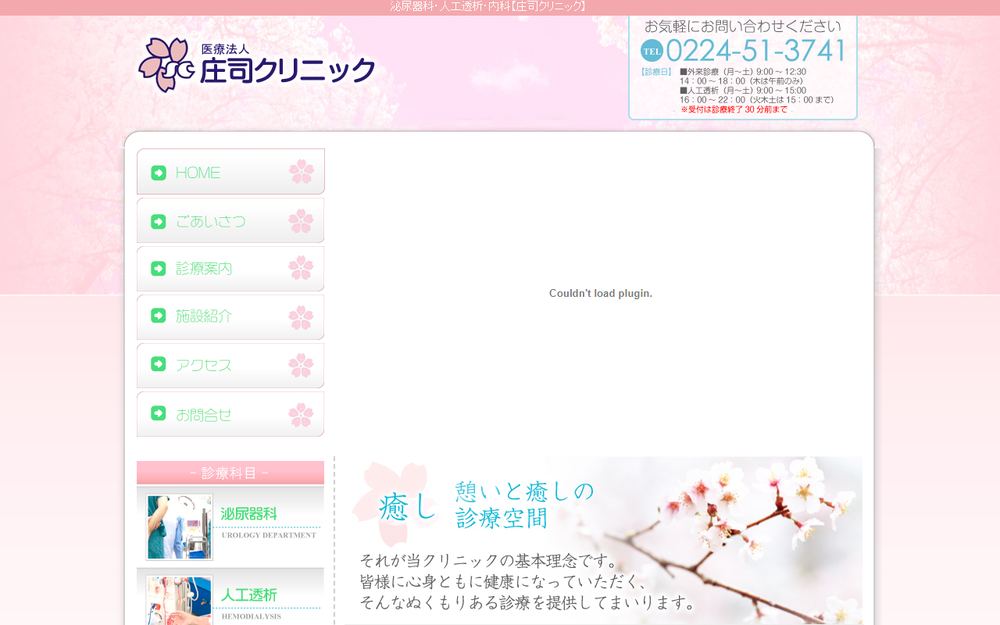Click the phone number 0224-51-3741
The image size is (1000, 625).
(x=756, y=51)
